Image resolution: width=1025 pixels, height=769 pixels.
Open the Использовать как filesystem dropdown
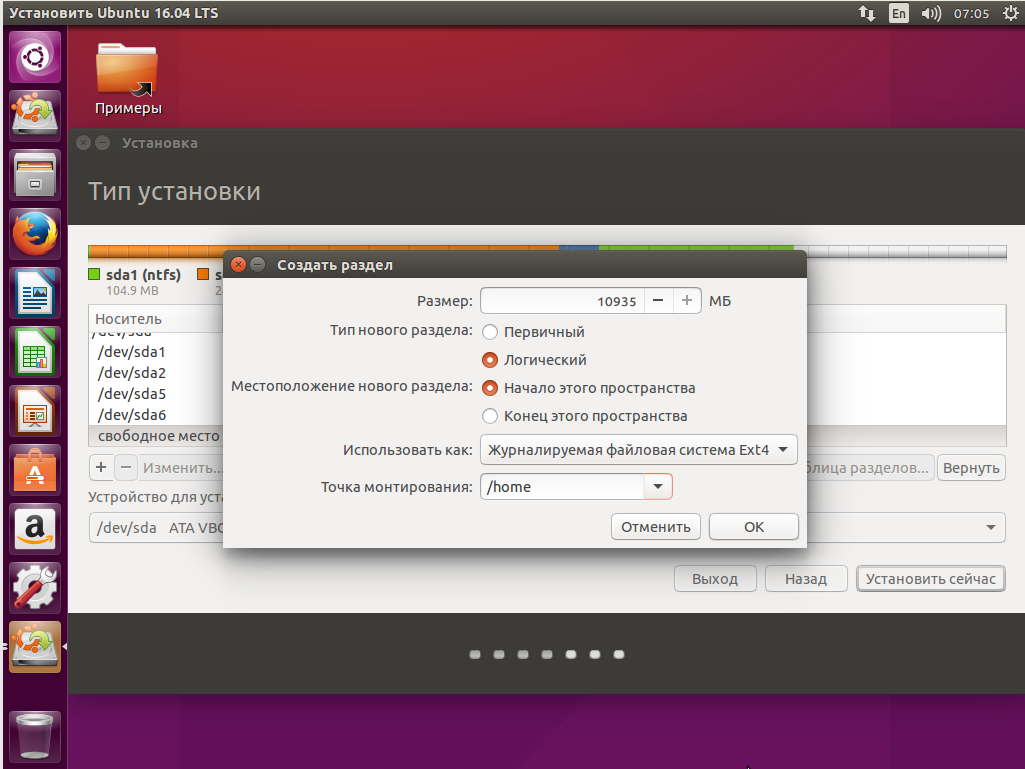pyautogui.click(x=639, y=450)
